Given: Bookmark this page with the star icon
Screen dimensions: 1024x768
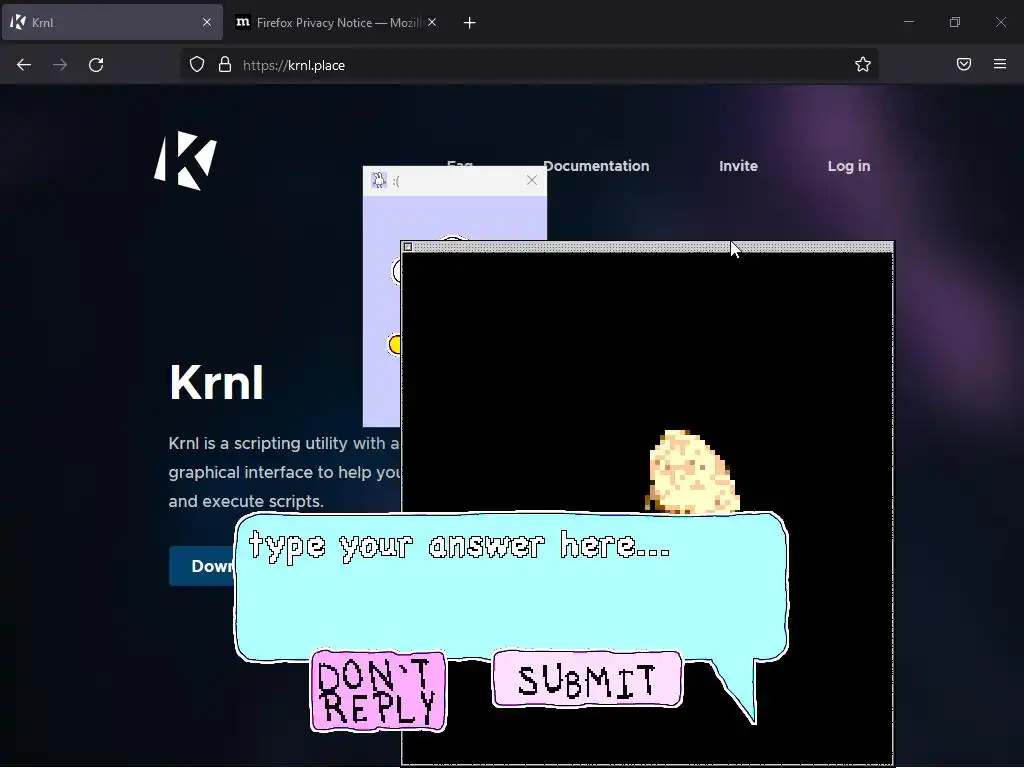Looking at the screenshot, I should point(863,64).
